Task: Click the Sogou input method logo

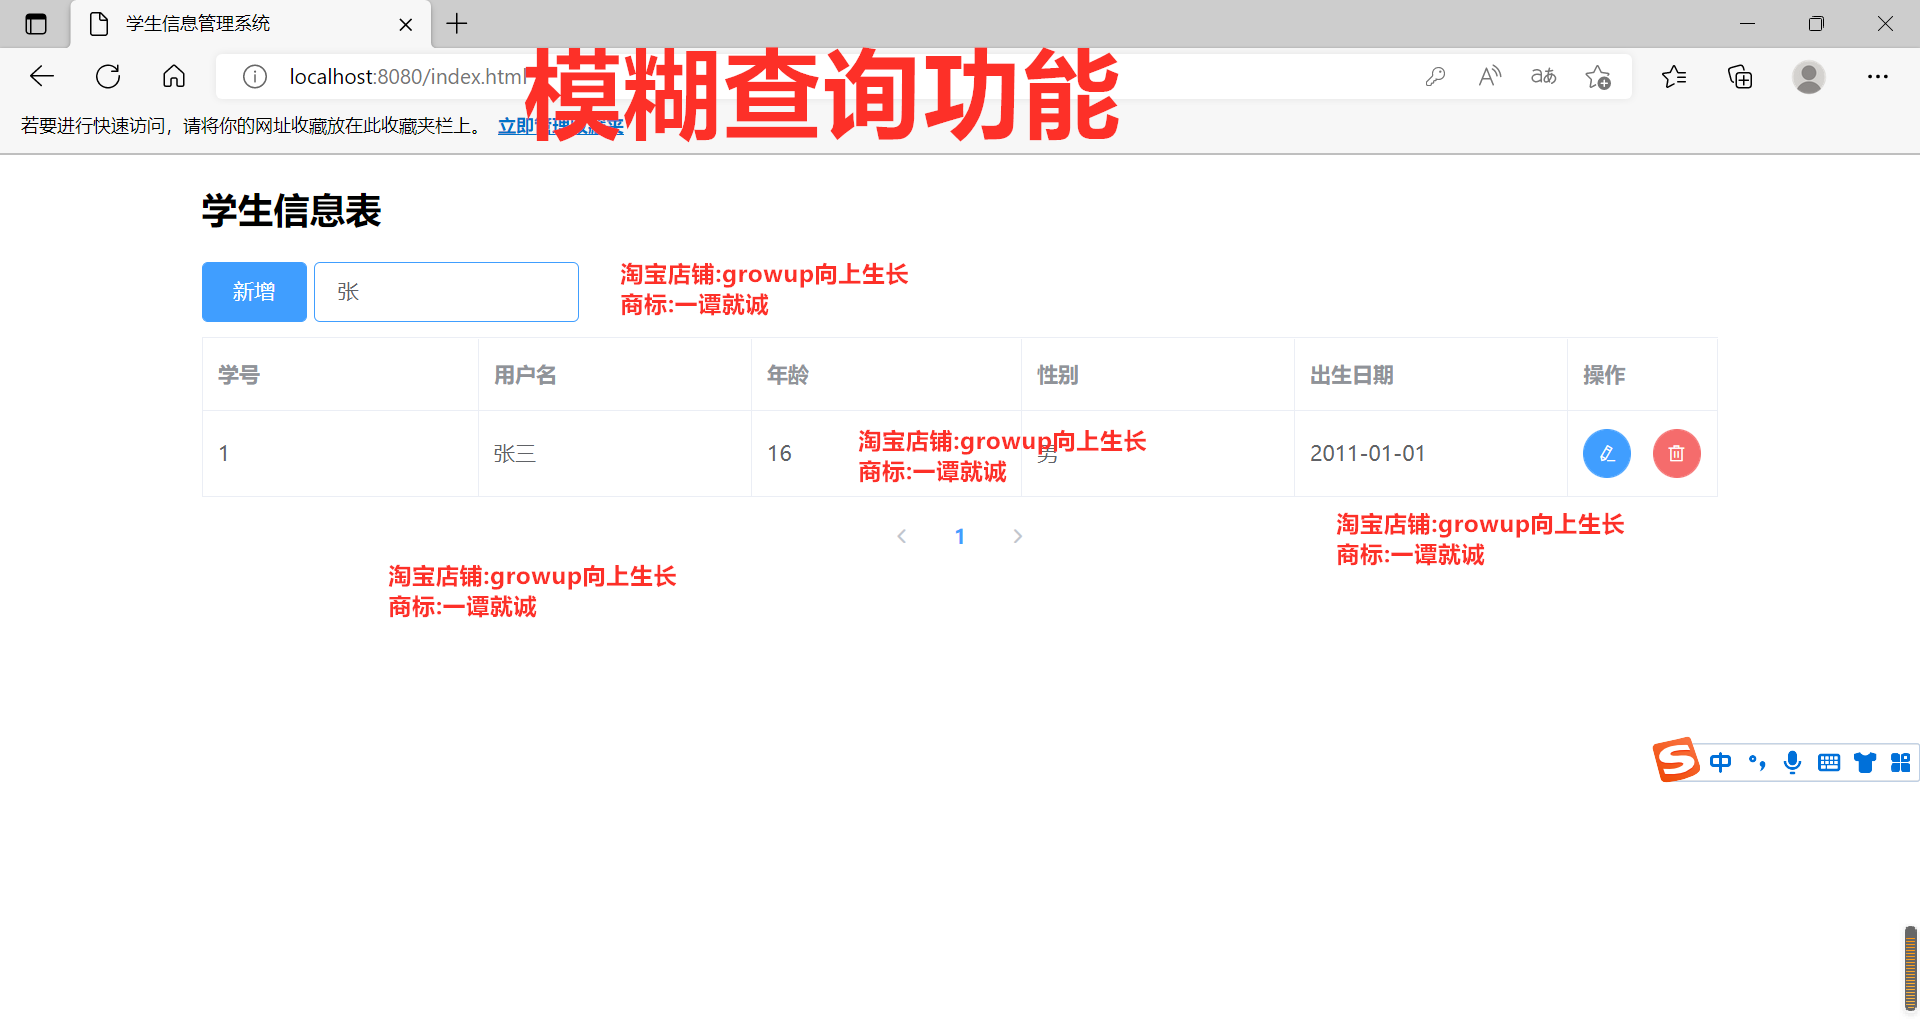Action: [1676, 760]
